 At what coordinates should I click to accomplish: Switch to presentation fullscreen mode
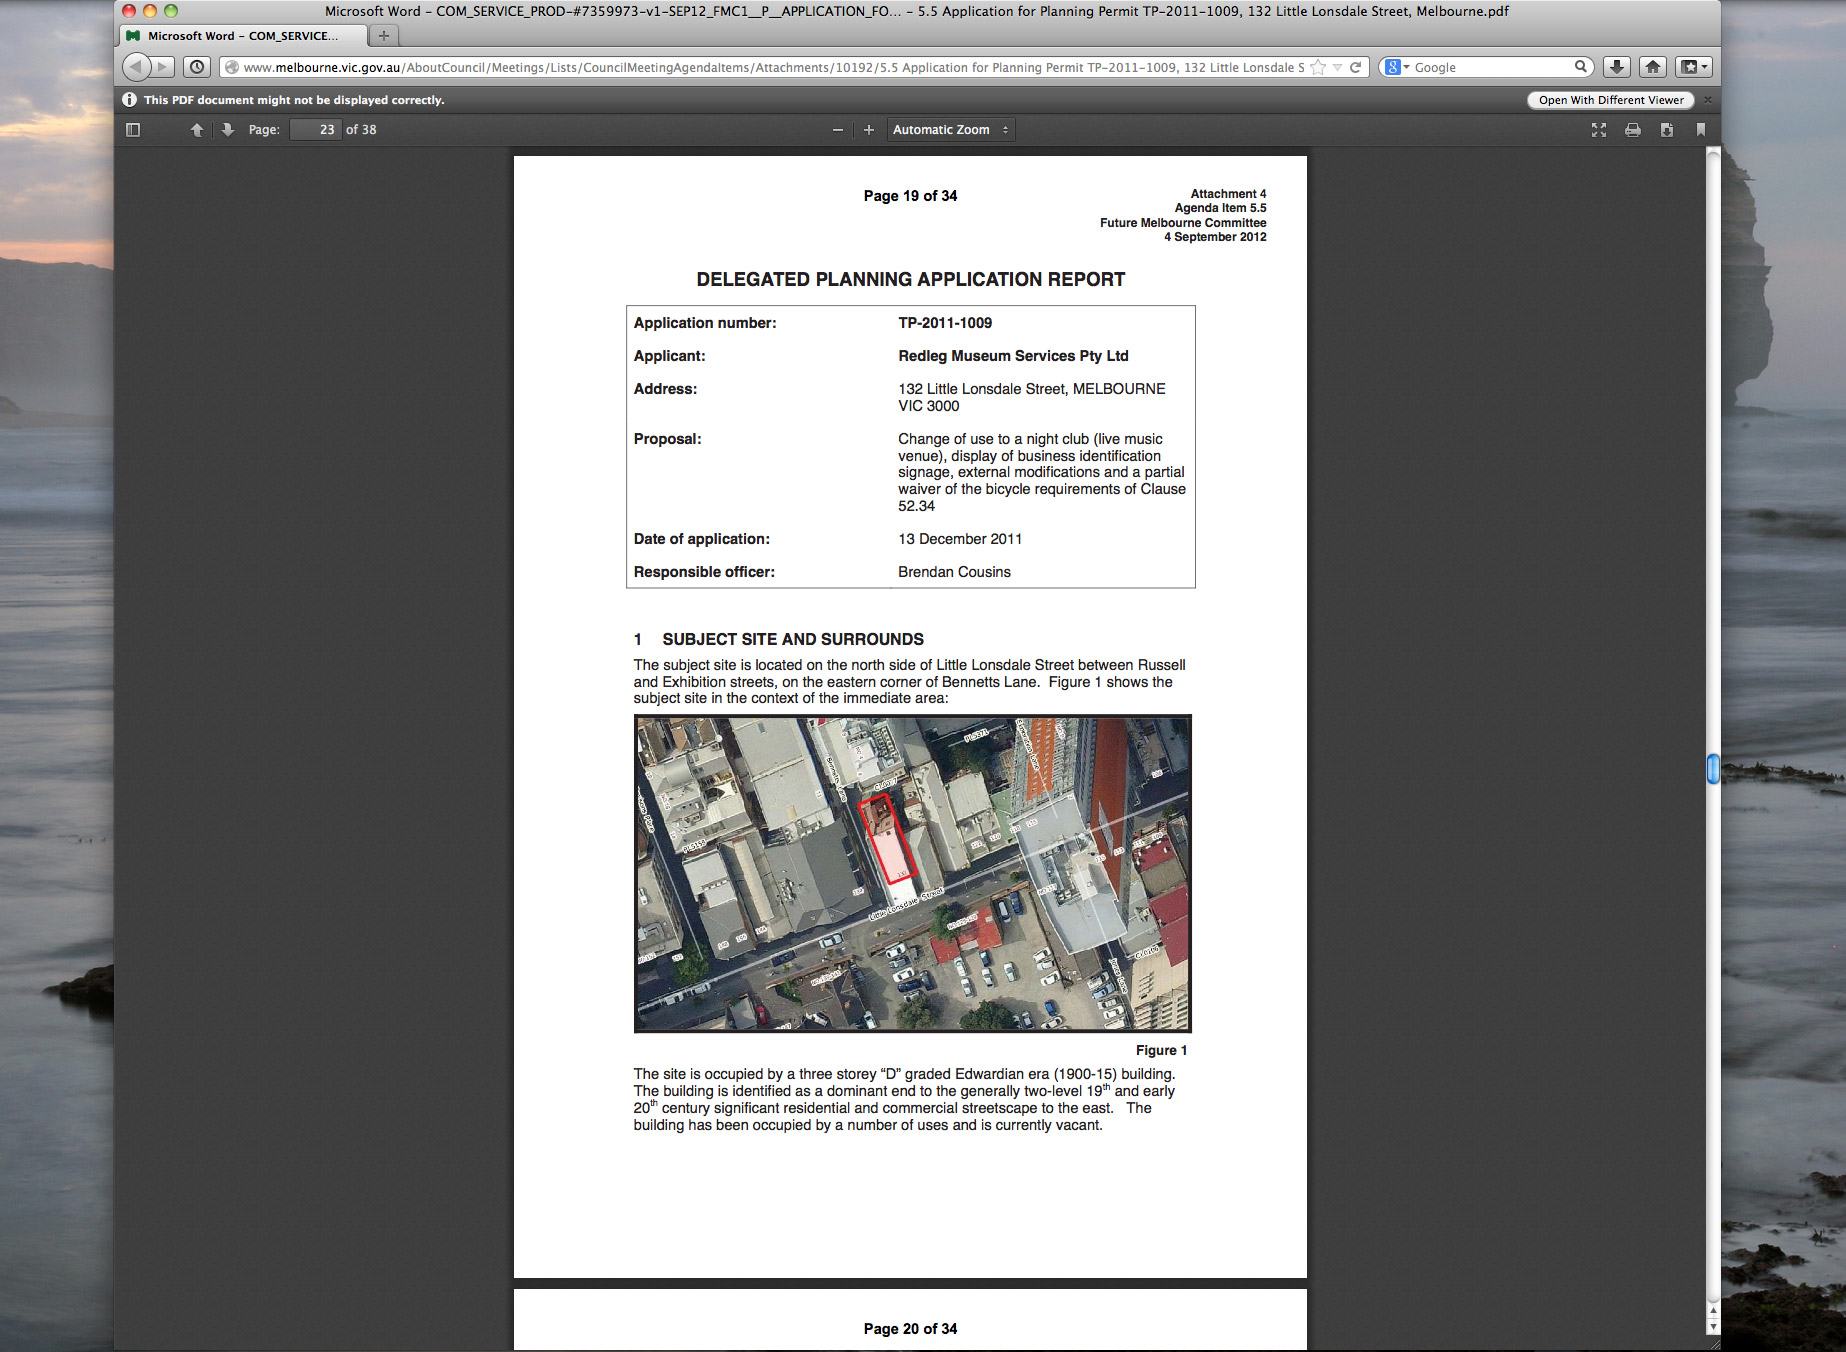pyautogui.click(x=1599, y=130)
